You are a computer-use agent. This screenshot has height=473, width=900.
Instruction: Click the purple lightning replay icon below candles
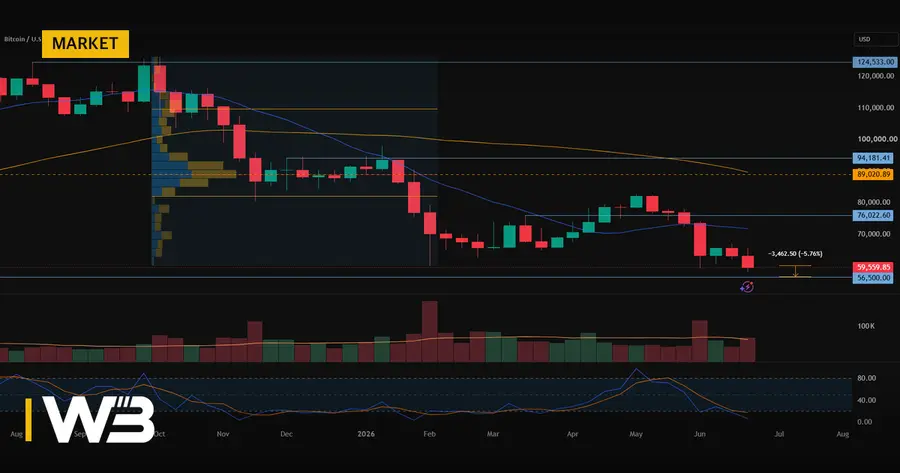point(747,286)
